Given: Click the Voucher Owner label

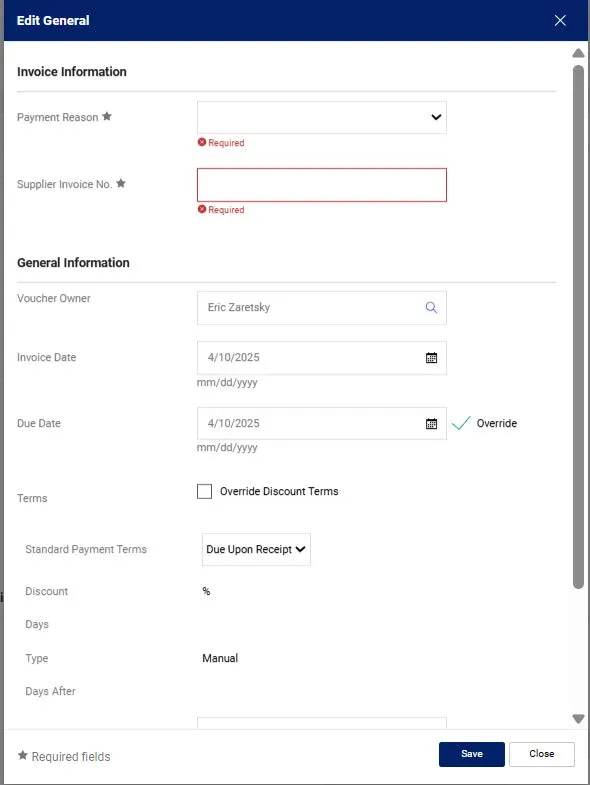Looking at the screenshot, I should click(x=54, y=298).
